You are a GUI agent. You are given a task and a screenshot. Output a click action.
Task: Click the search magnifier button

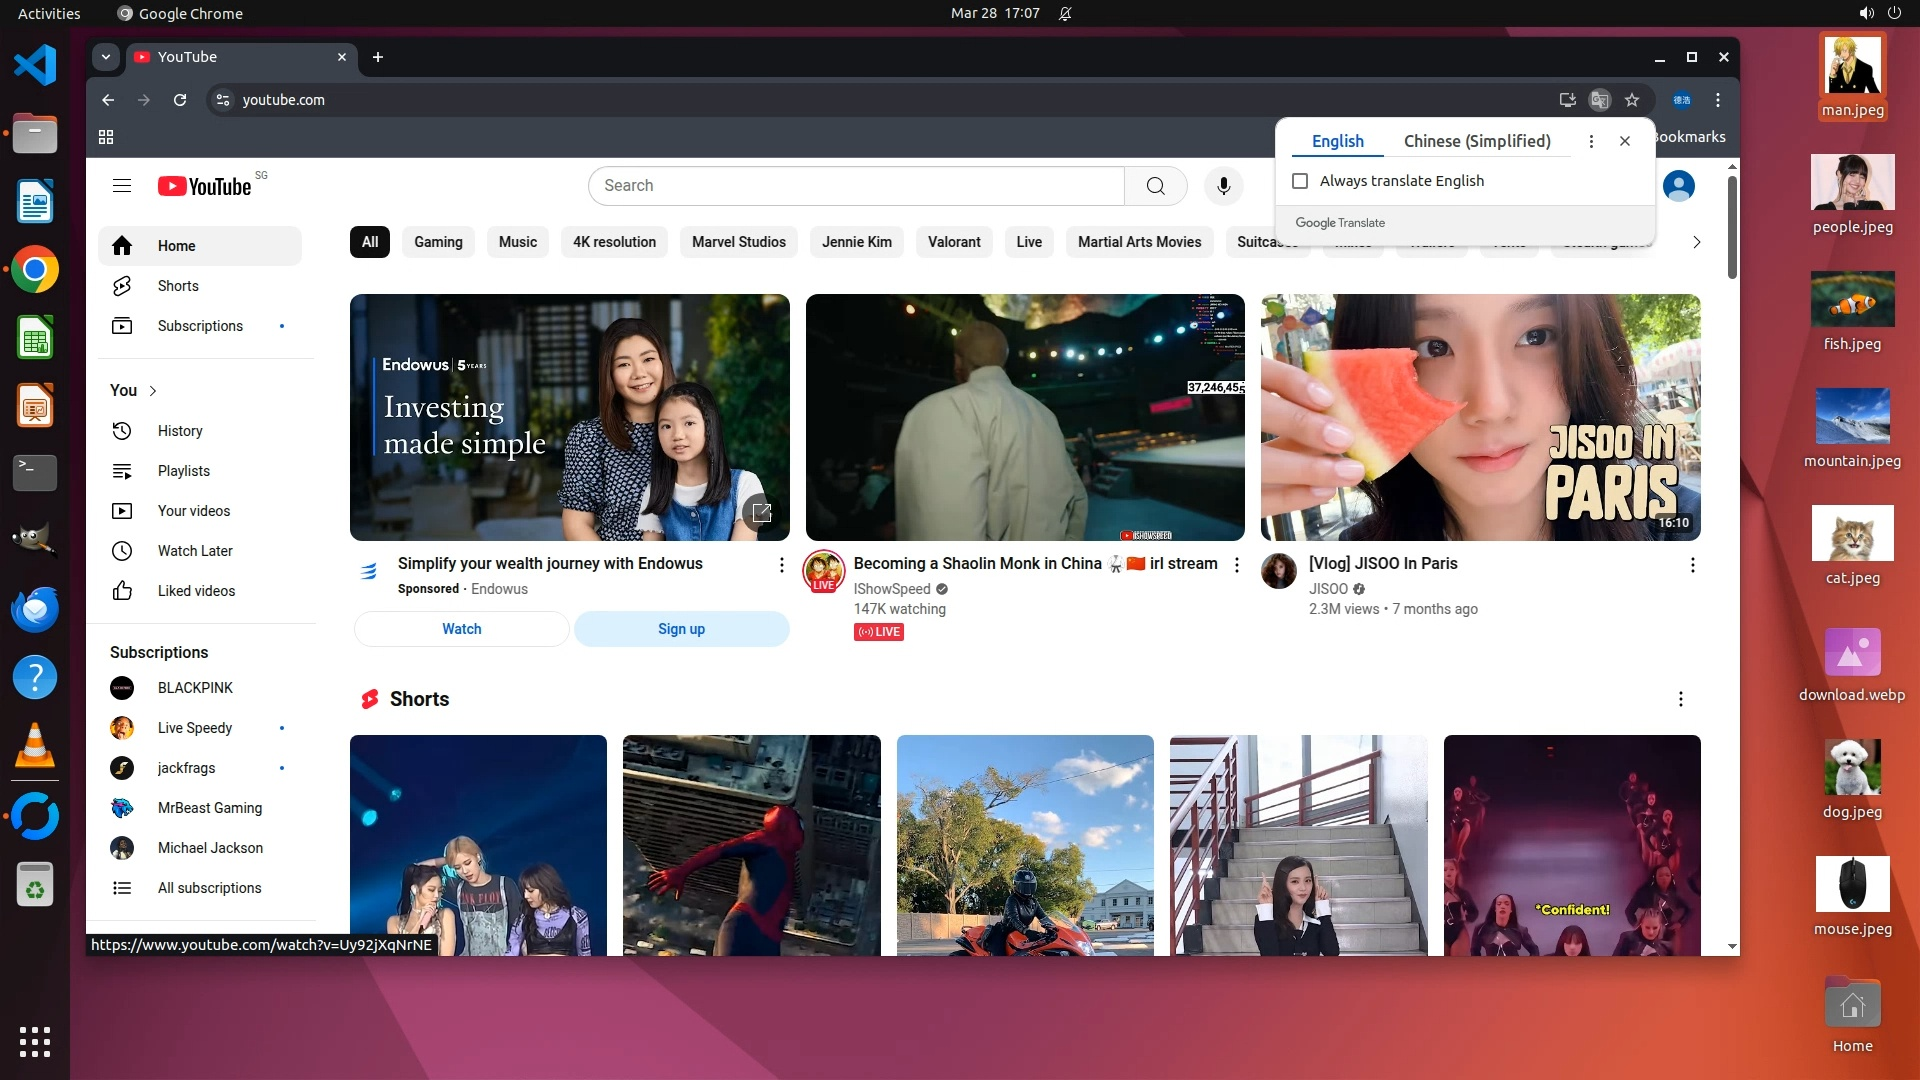point(1155,186)
